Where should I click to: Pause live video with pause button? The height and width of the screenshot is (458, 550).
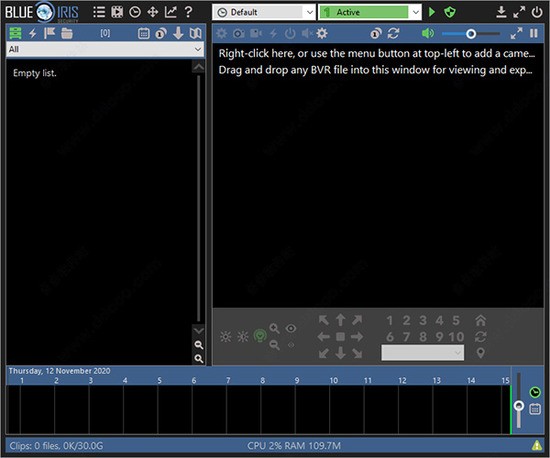534,33
